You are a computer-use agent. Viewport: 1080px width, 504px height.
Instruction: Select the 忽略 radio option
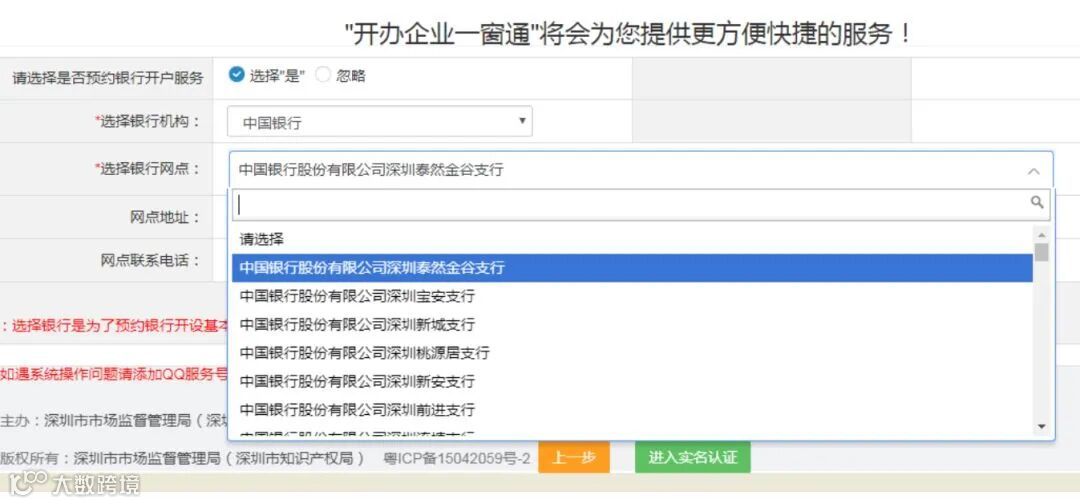(x=323, y=76)
